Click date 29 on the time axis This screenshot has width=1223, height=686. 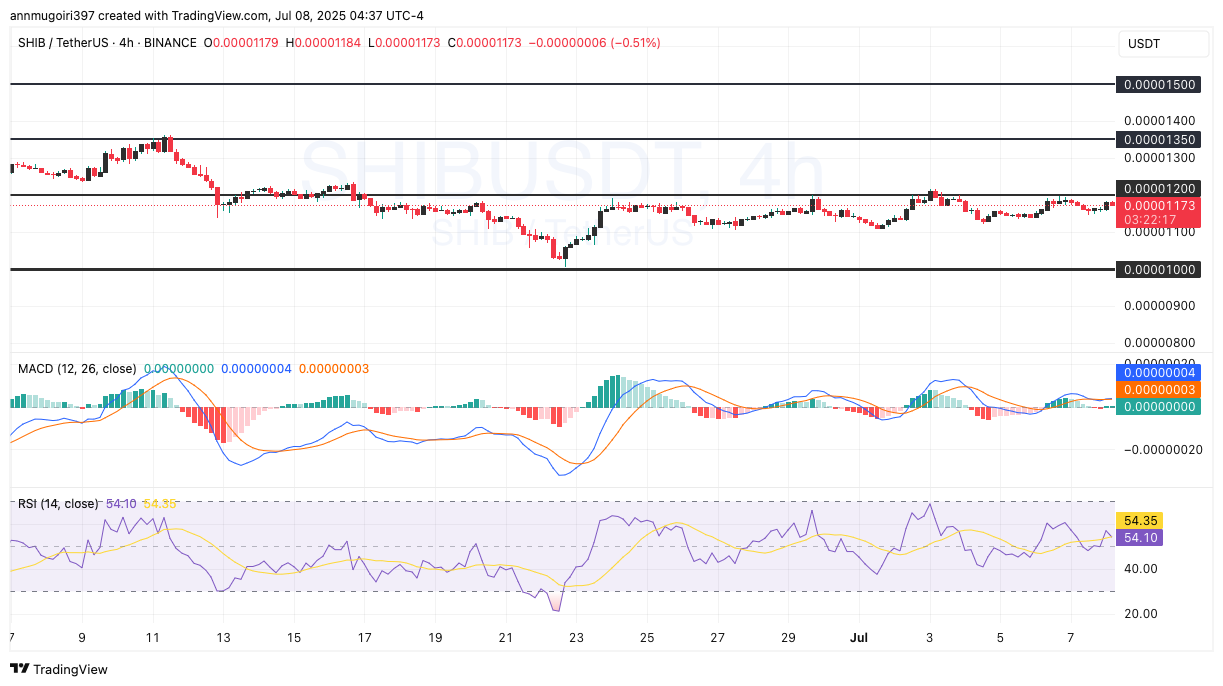788,637
